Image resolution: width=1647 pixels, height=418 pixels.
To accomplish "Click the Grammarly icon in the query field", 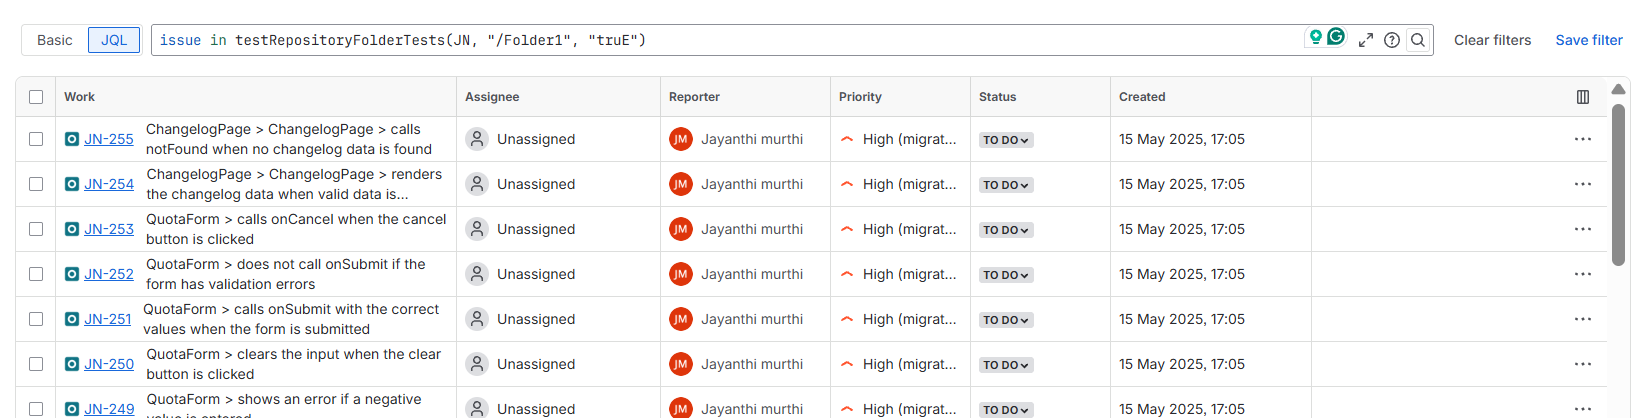I will click(x=1336, y=37).
